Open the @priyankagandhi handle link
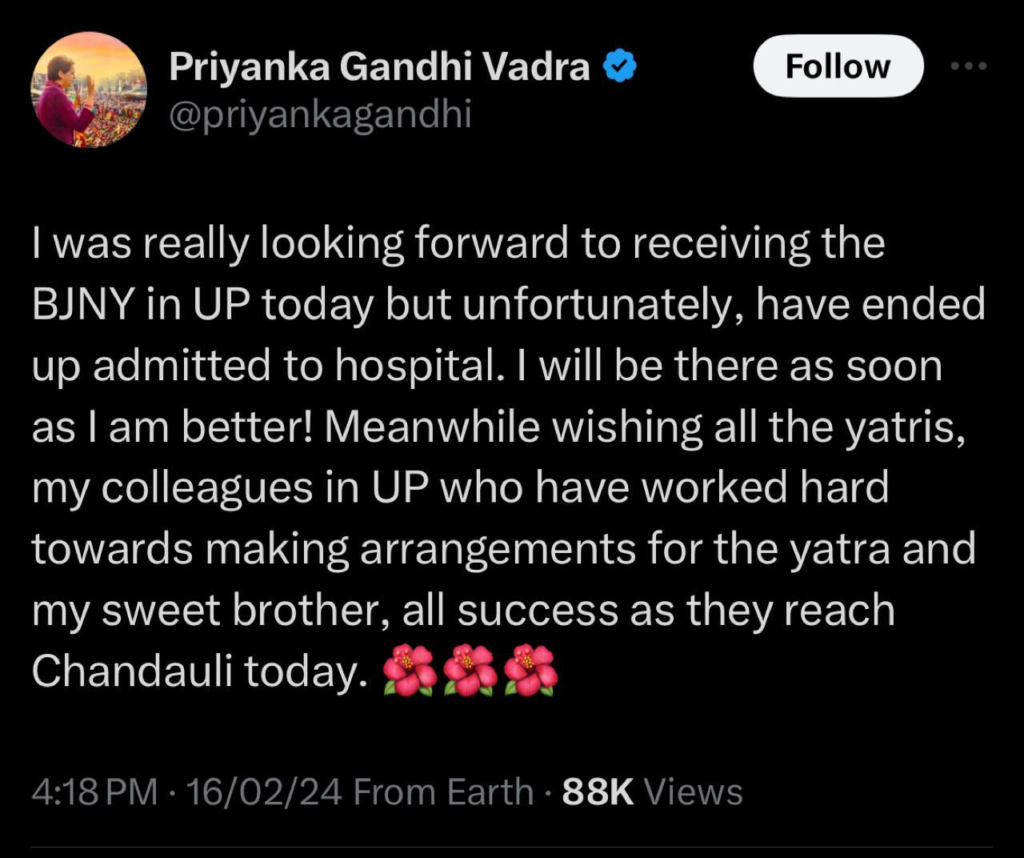Image resolution: width=1024 pixels, height=858 pixels. pos(320,115)
